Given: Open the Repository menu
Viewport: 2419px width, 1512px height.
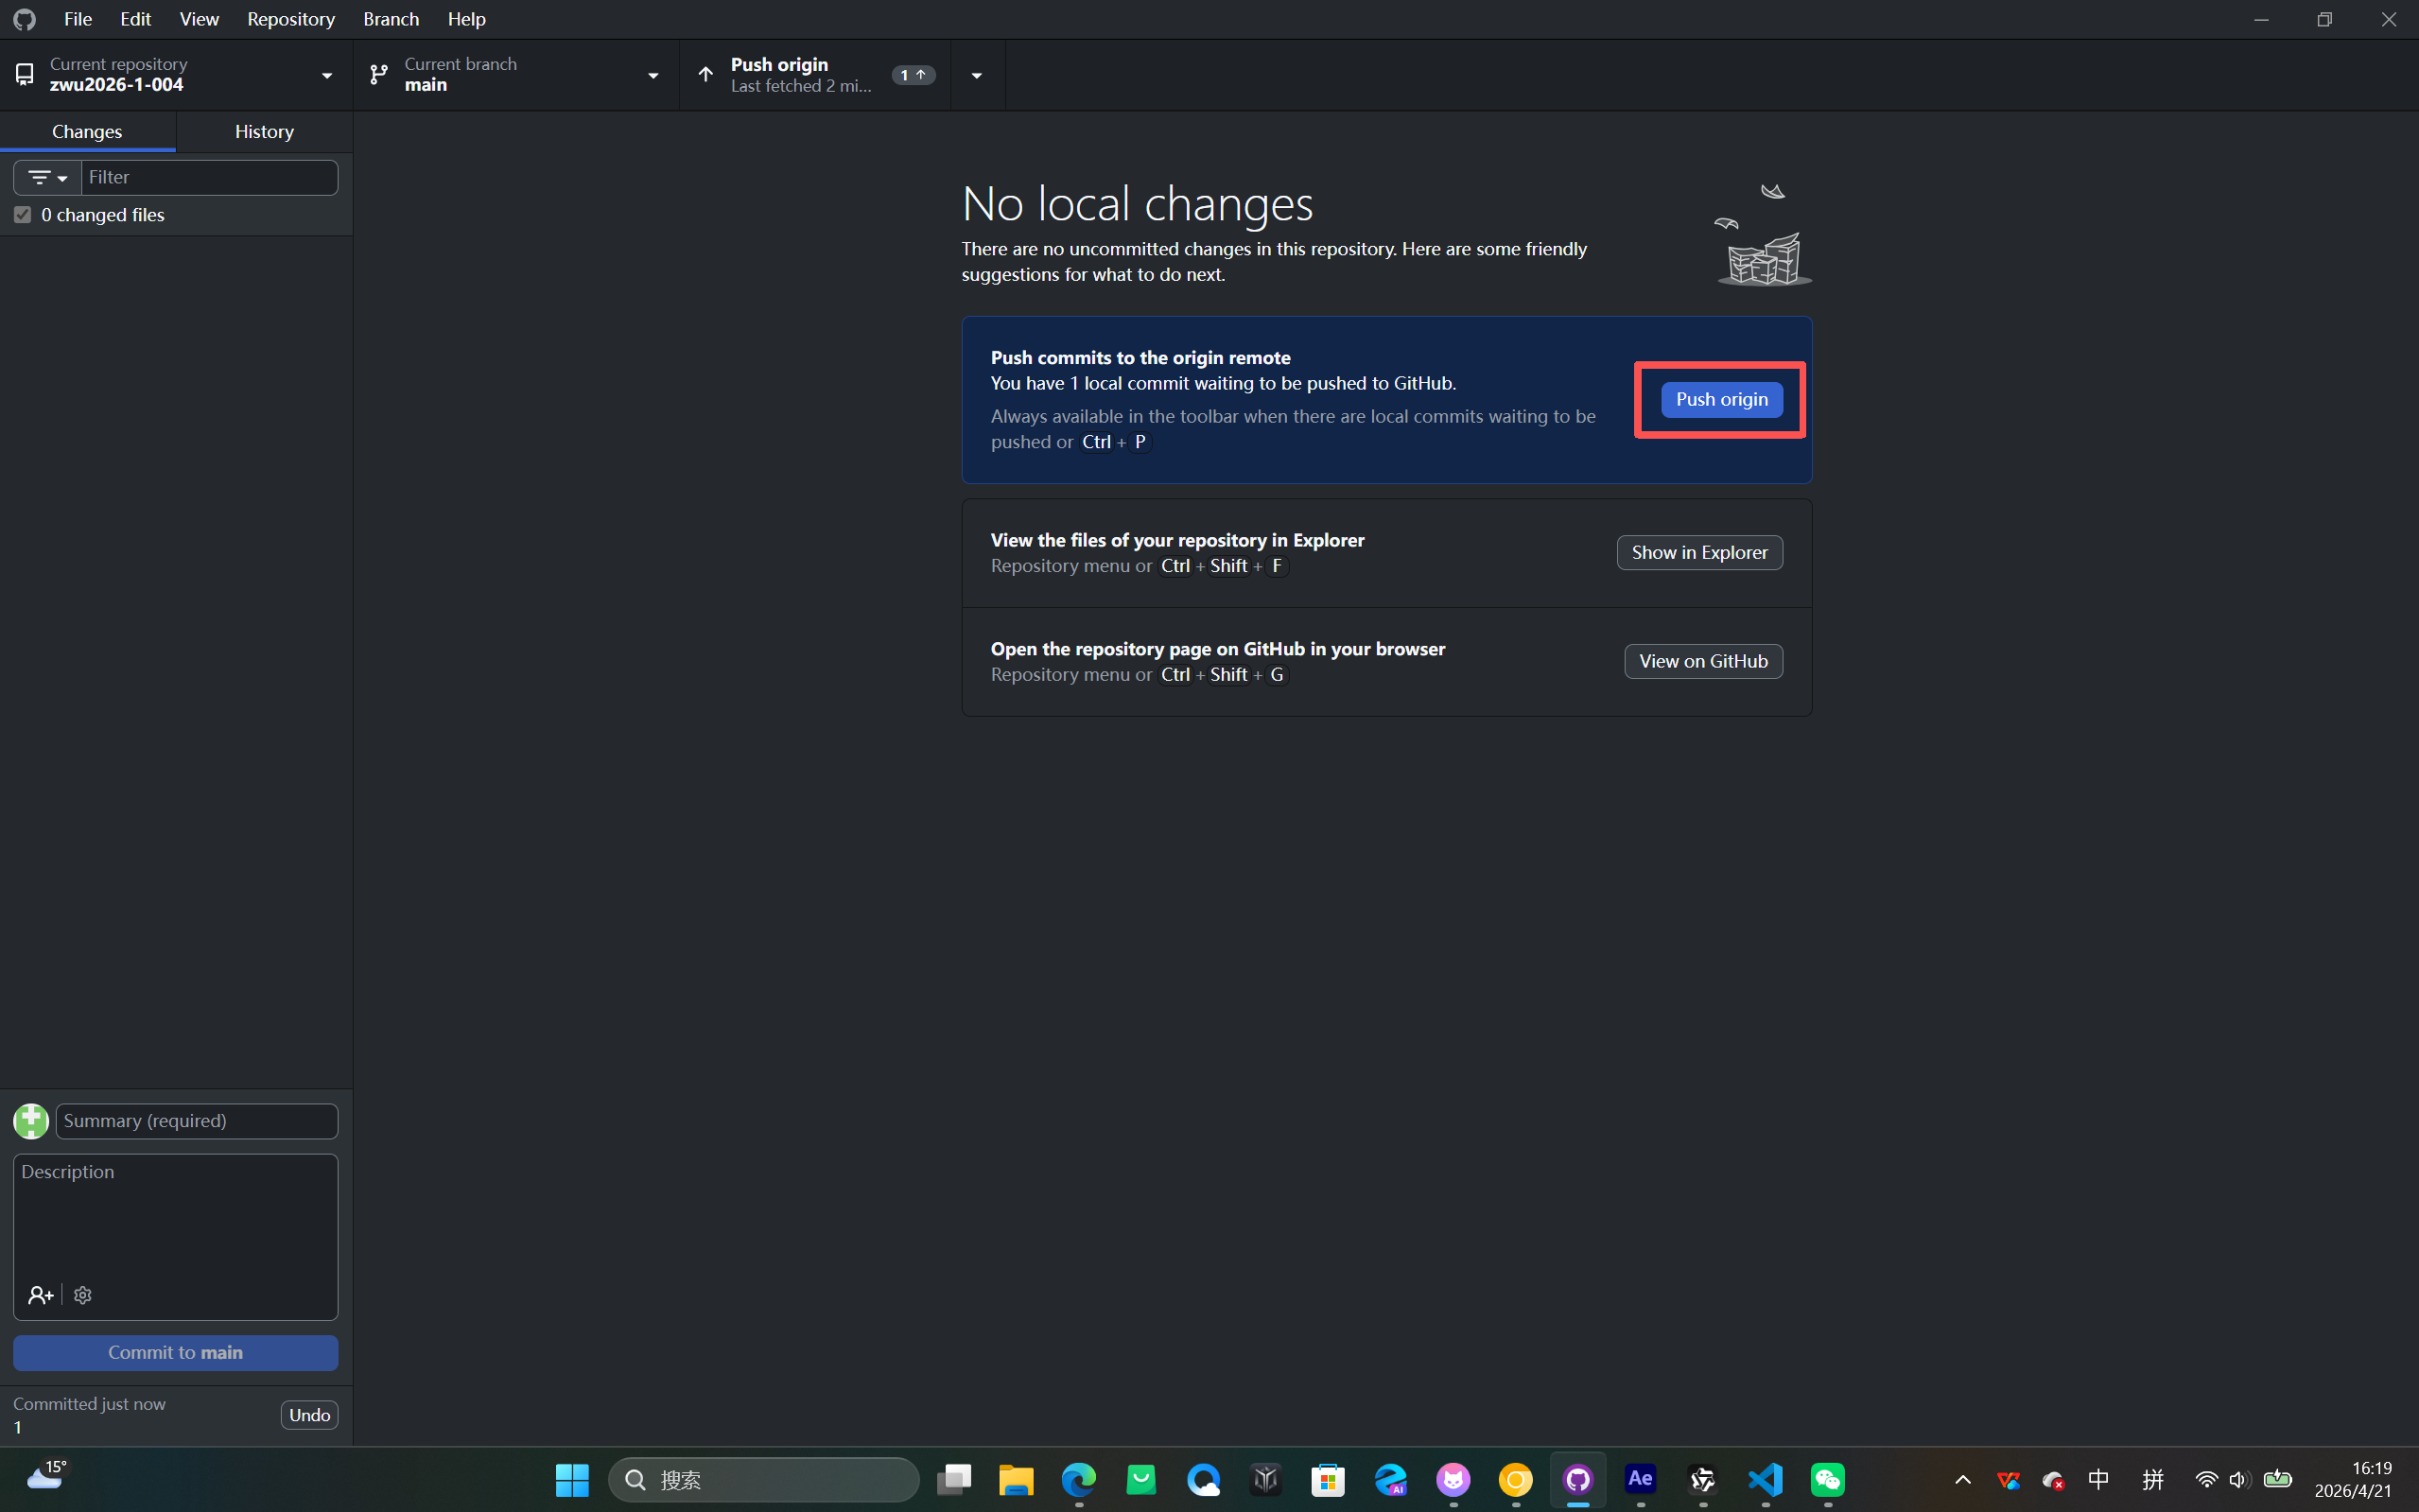Looking at the screenshot, I should point(291,19).
